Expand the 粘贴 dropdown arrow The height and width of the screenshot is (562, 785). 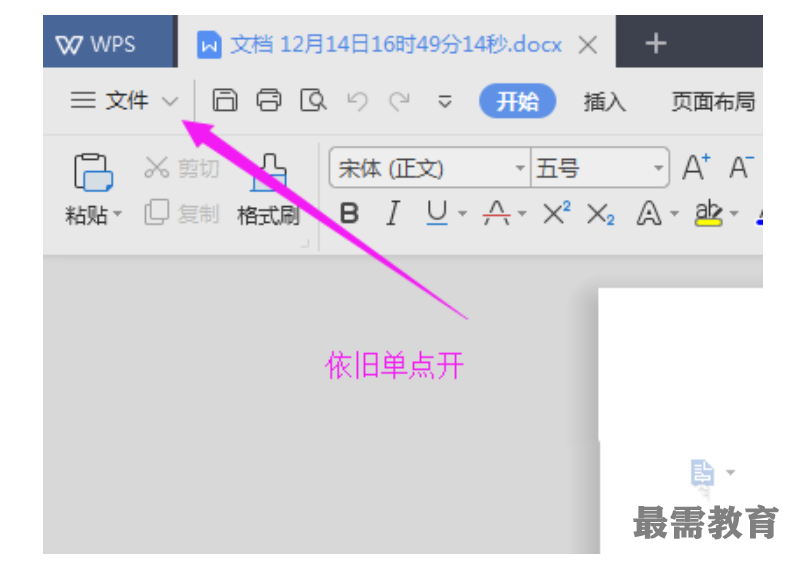click(118, 214)
